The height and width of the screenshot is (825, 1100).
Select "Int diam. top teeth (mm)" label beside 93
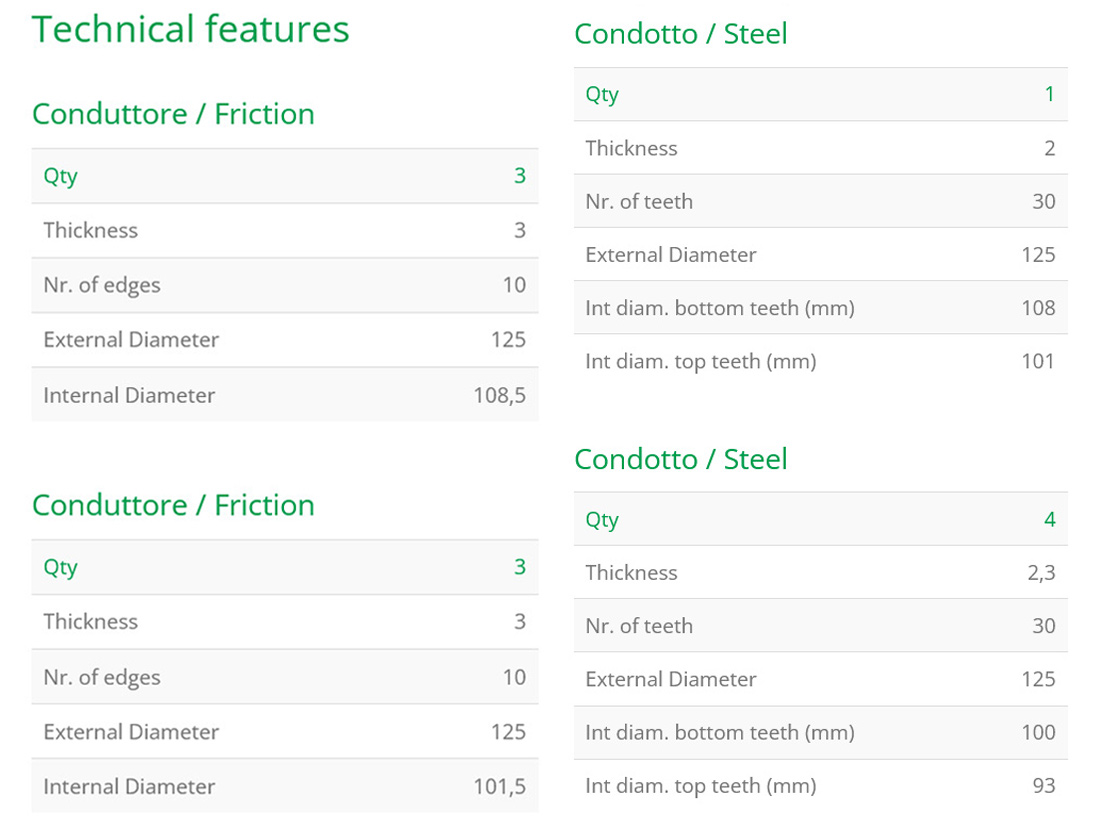point(700,785)
